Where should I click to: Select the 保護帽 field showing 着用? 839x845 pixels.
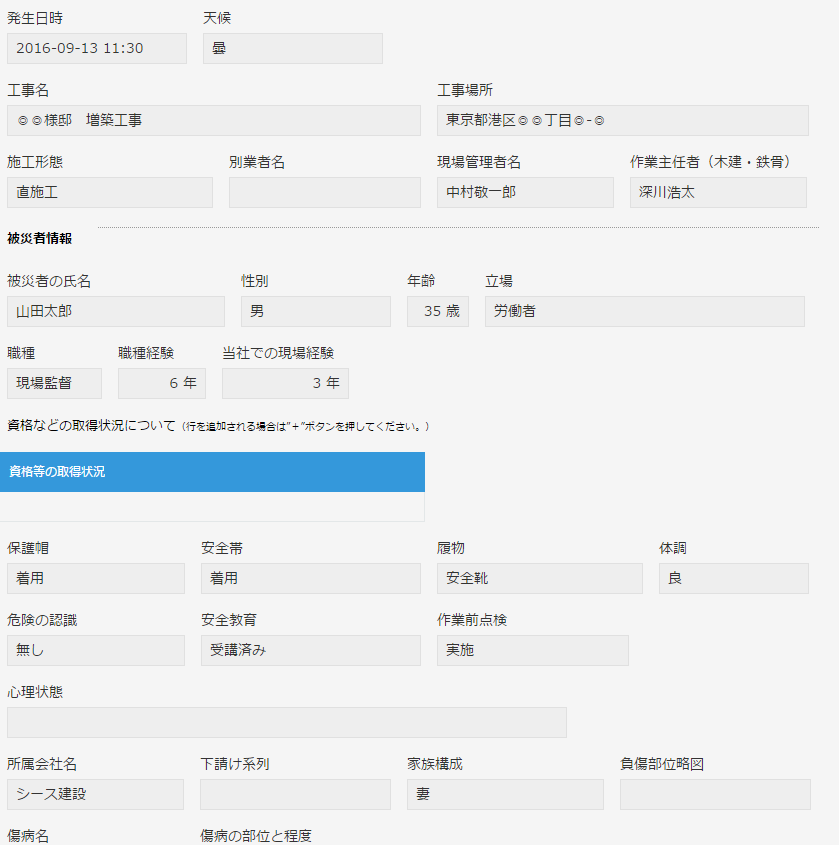[x=96, y=578]
